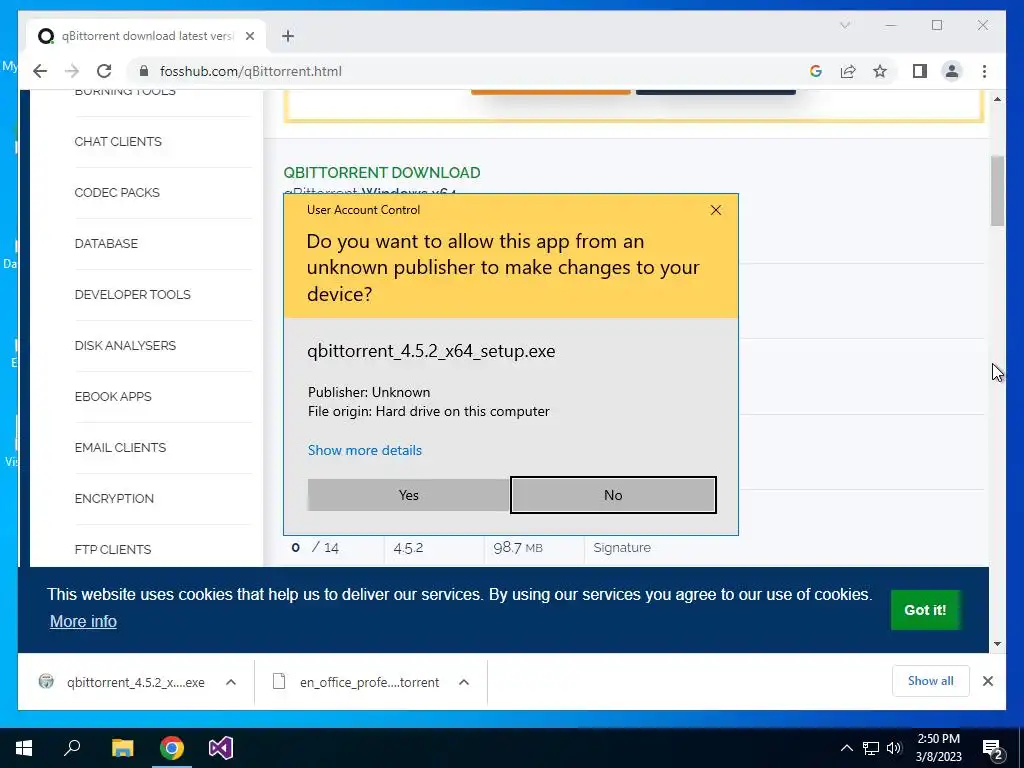Click the Google icon in address bar

click(816, 71)
